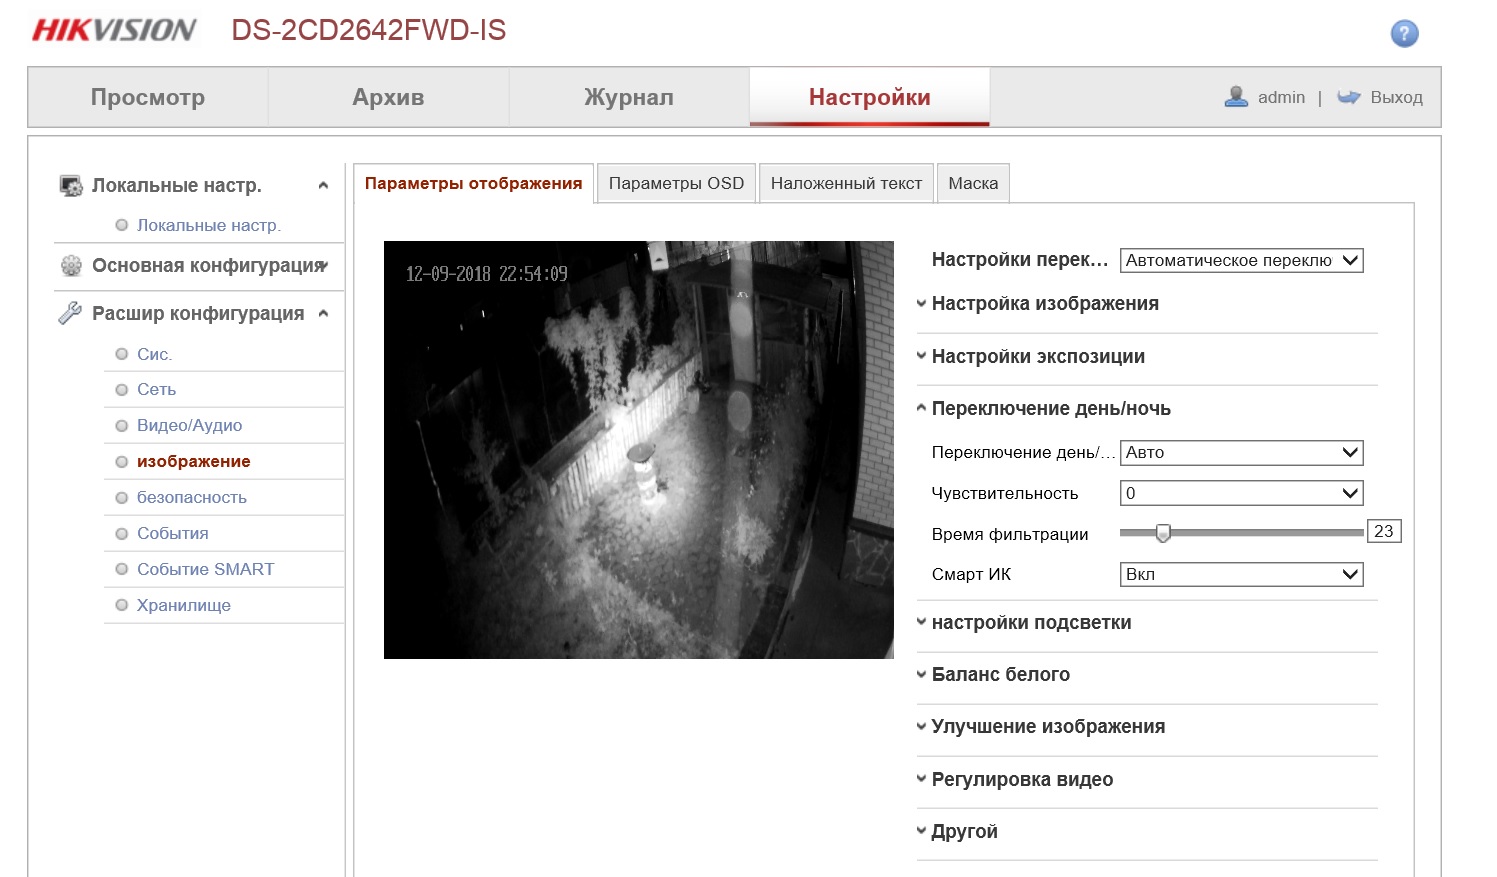Expand the Баланс белого section
Screen dimensions: 1497x877
tap(1000, 675)
